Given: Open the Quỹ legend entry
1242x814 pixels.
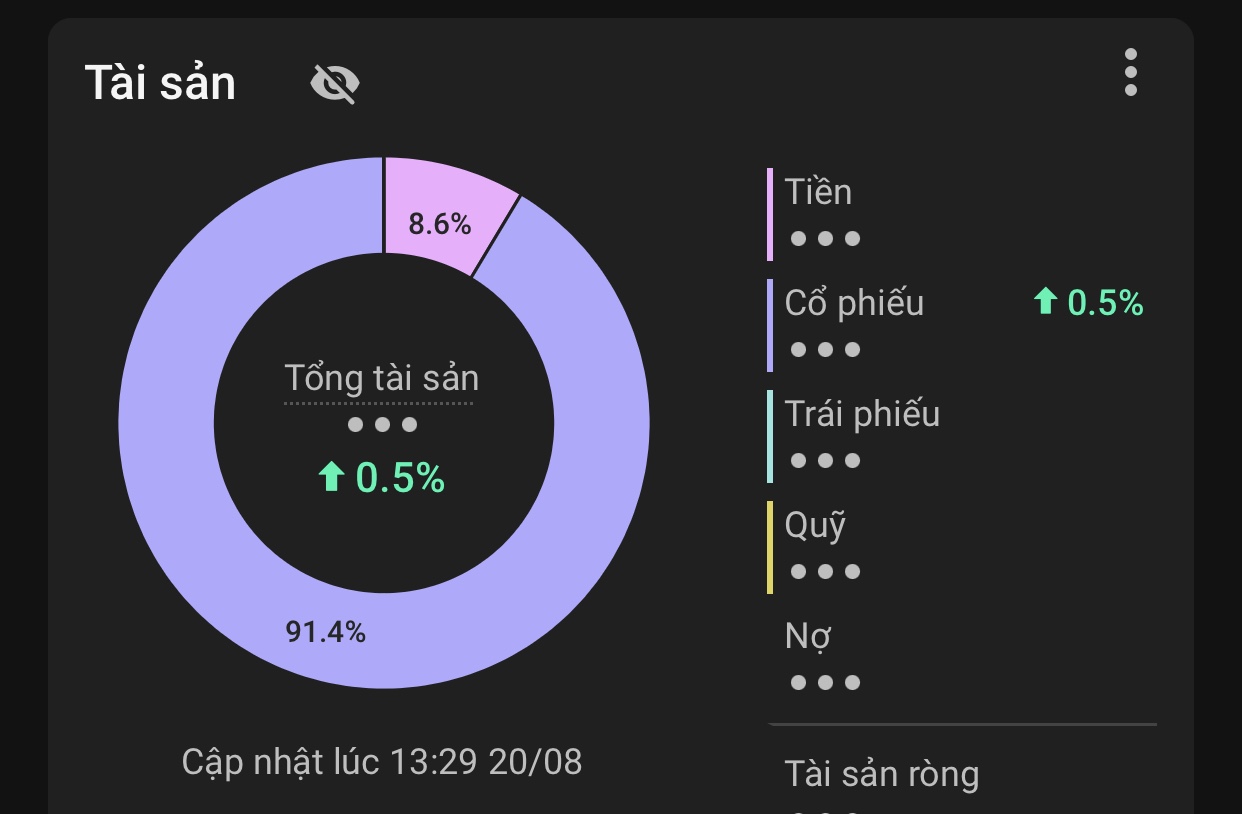Looking at the screenshot, I should pos(960,546).
